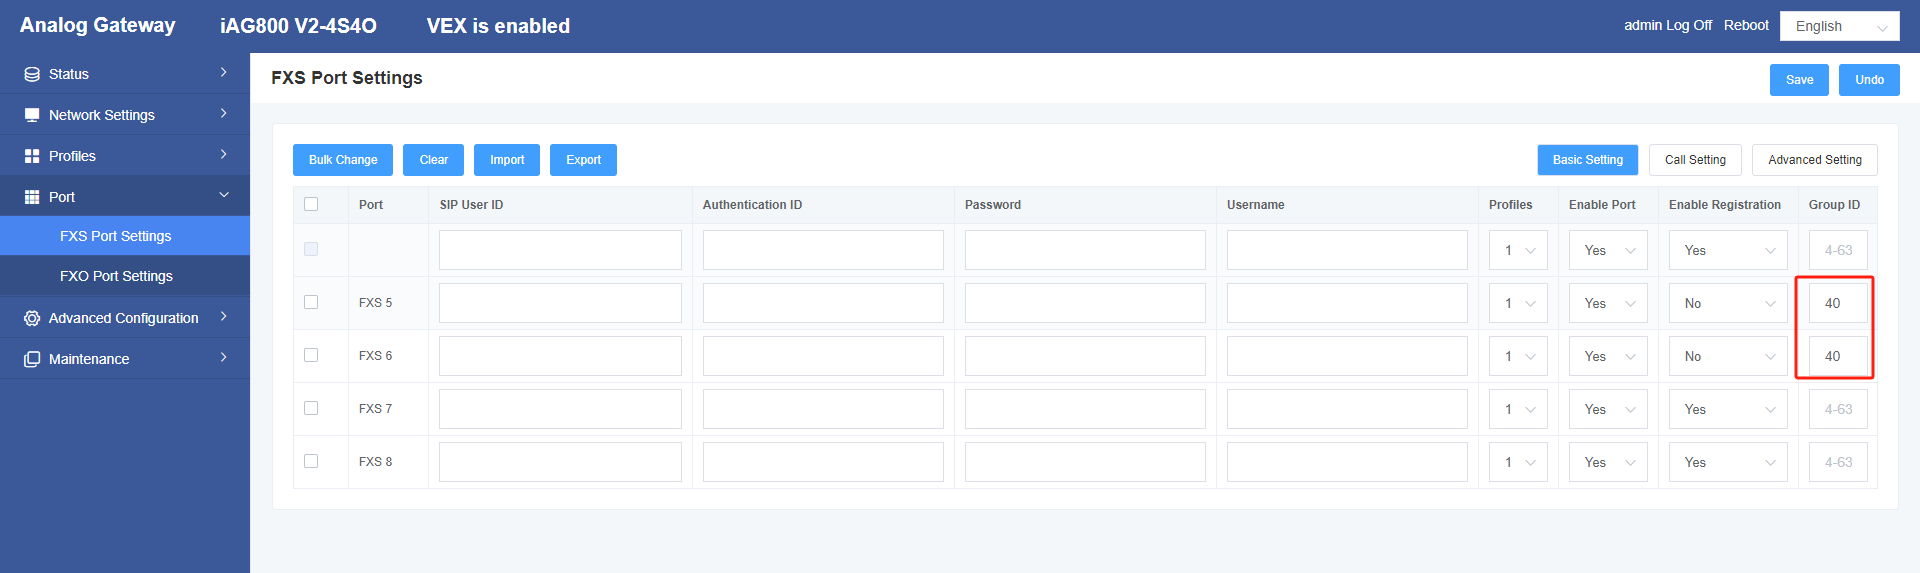Click the Log Off link
The width and height of the screenshot is (1920, 573).
pyautogui.click(x=1689, y=25)
